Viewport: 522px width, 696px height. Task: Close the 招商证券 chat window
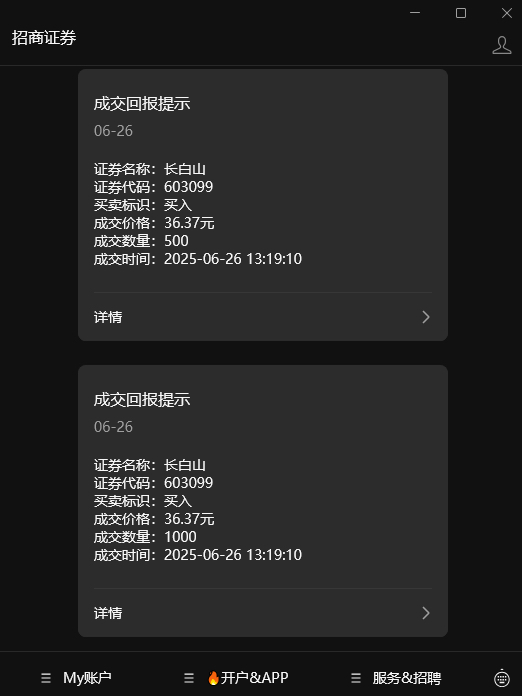(506, 13)
